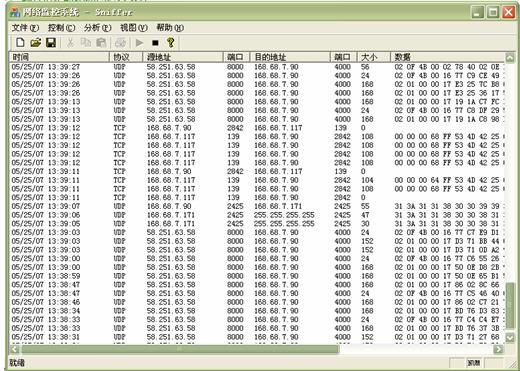Click the Cut scissors toolbar icon
Viewport: 520px width, 371px height.
pos(70,43)
